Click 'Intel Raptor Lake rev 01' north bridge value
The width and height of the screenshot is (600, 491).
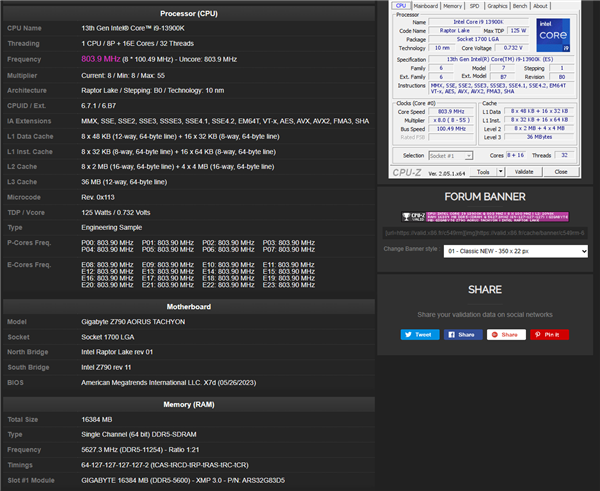pos(117,352)
